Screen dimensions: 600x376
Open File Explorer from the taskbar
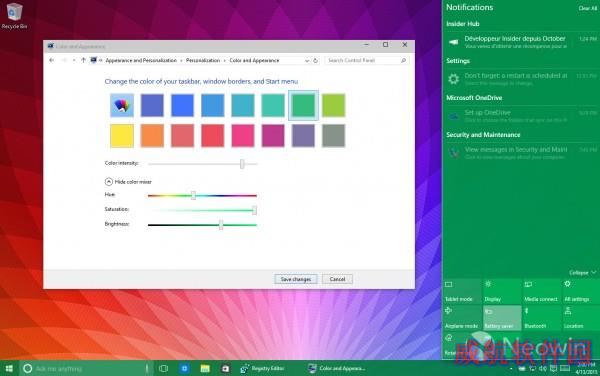(x=205, y=368)
